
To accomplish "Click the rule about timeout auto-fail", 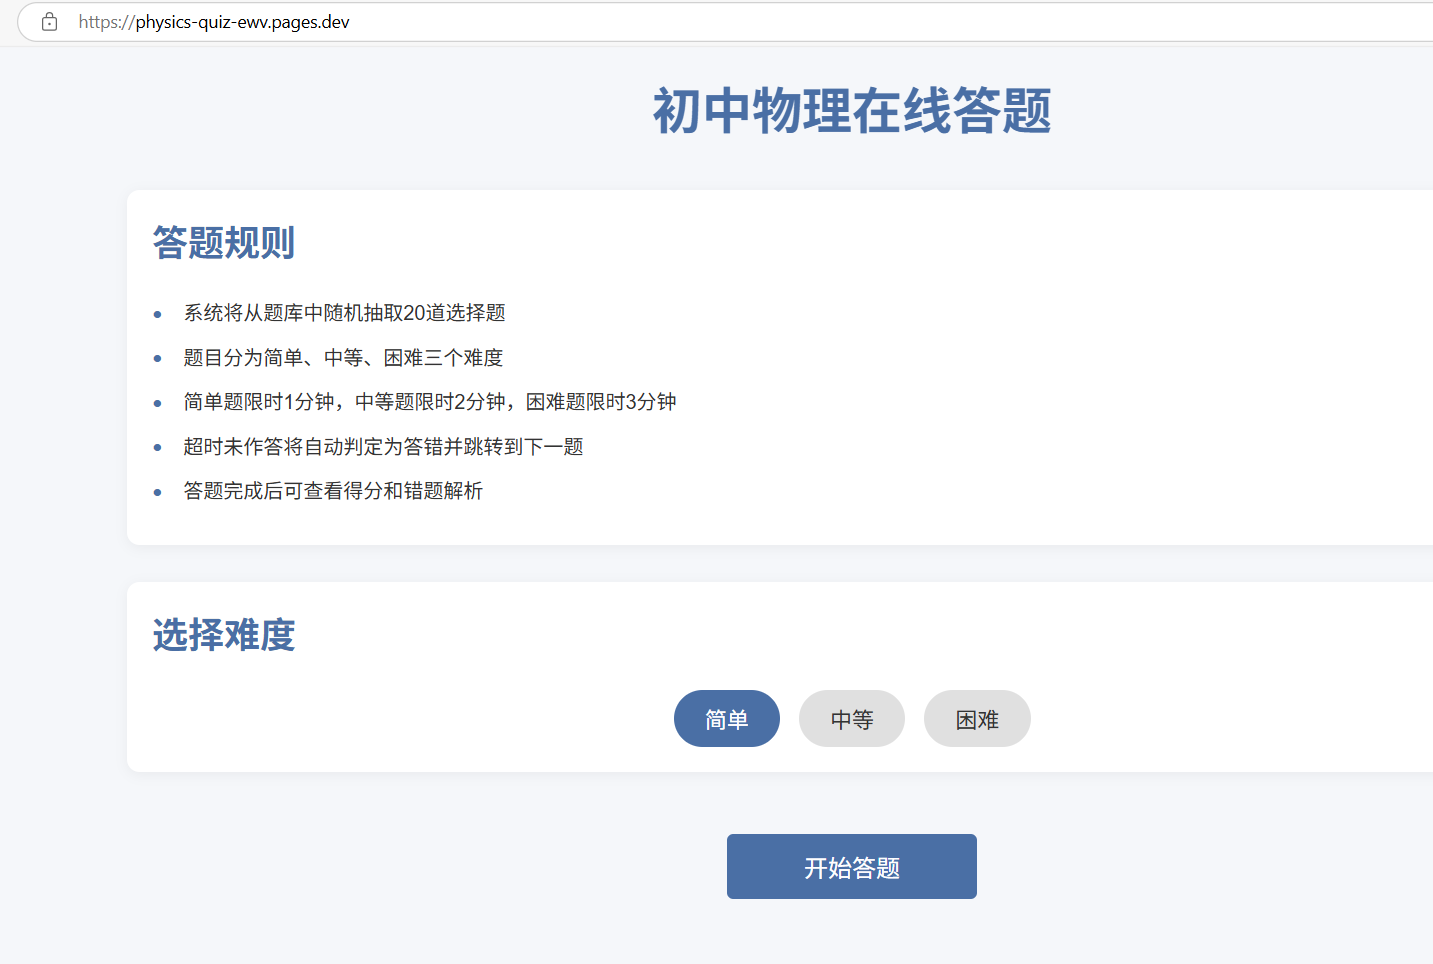I will [x=384, y=446].
